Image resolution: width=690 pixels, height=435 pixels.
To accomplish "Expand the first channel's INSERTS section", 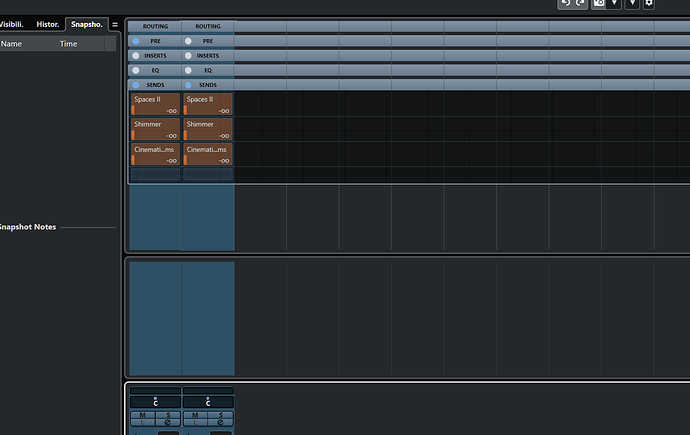I will coord(155,56).
